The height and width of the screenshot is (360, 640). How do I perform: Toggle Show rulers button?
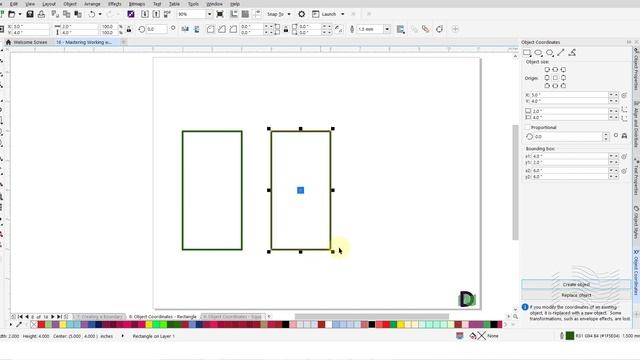pos(234,14)
